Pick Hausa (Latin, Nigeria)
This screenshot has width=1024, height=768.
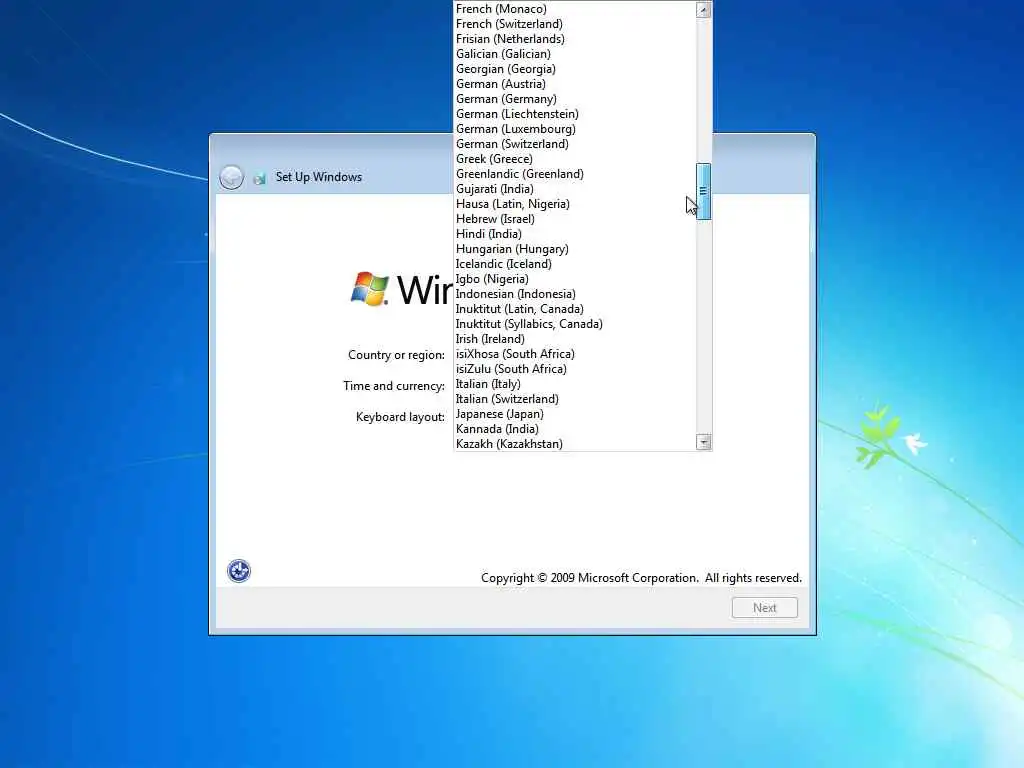[x=575, y=204]
